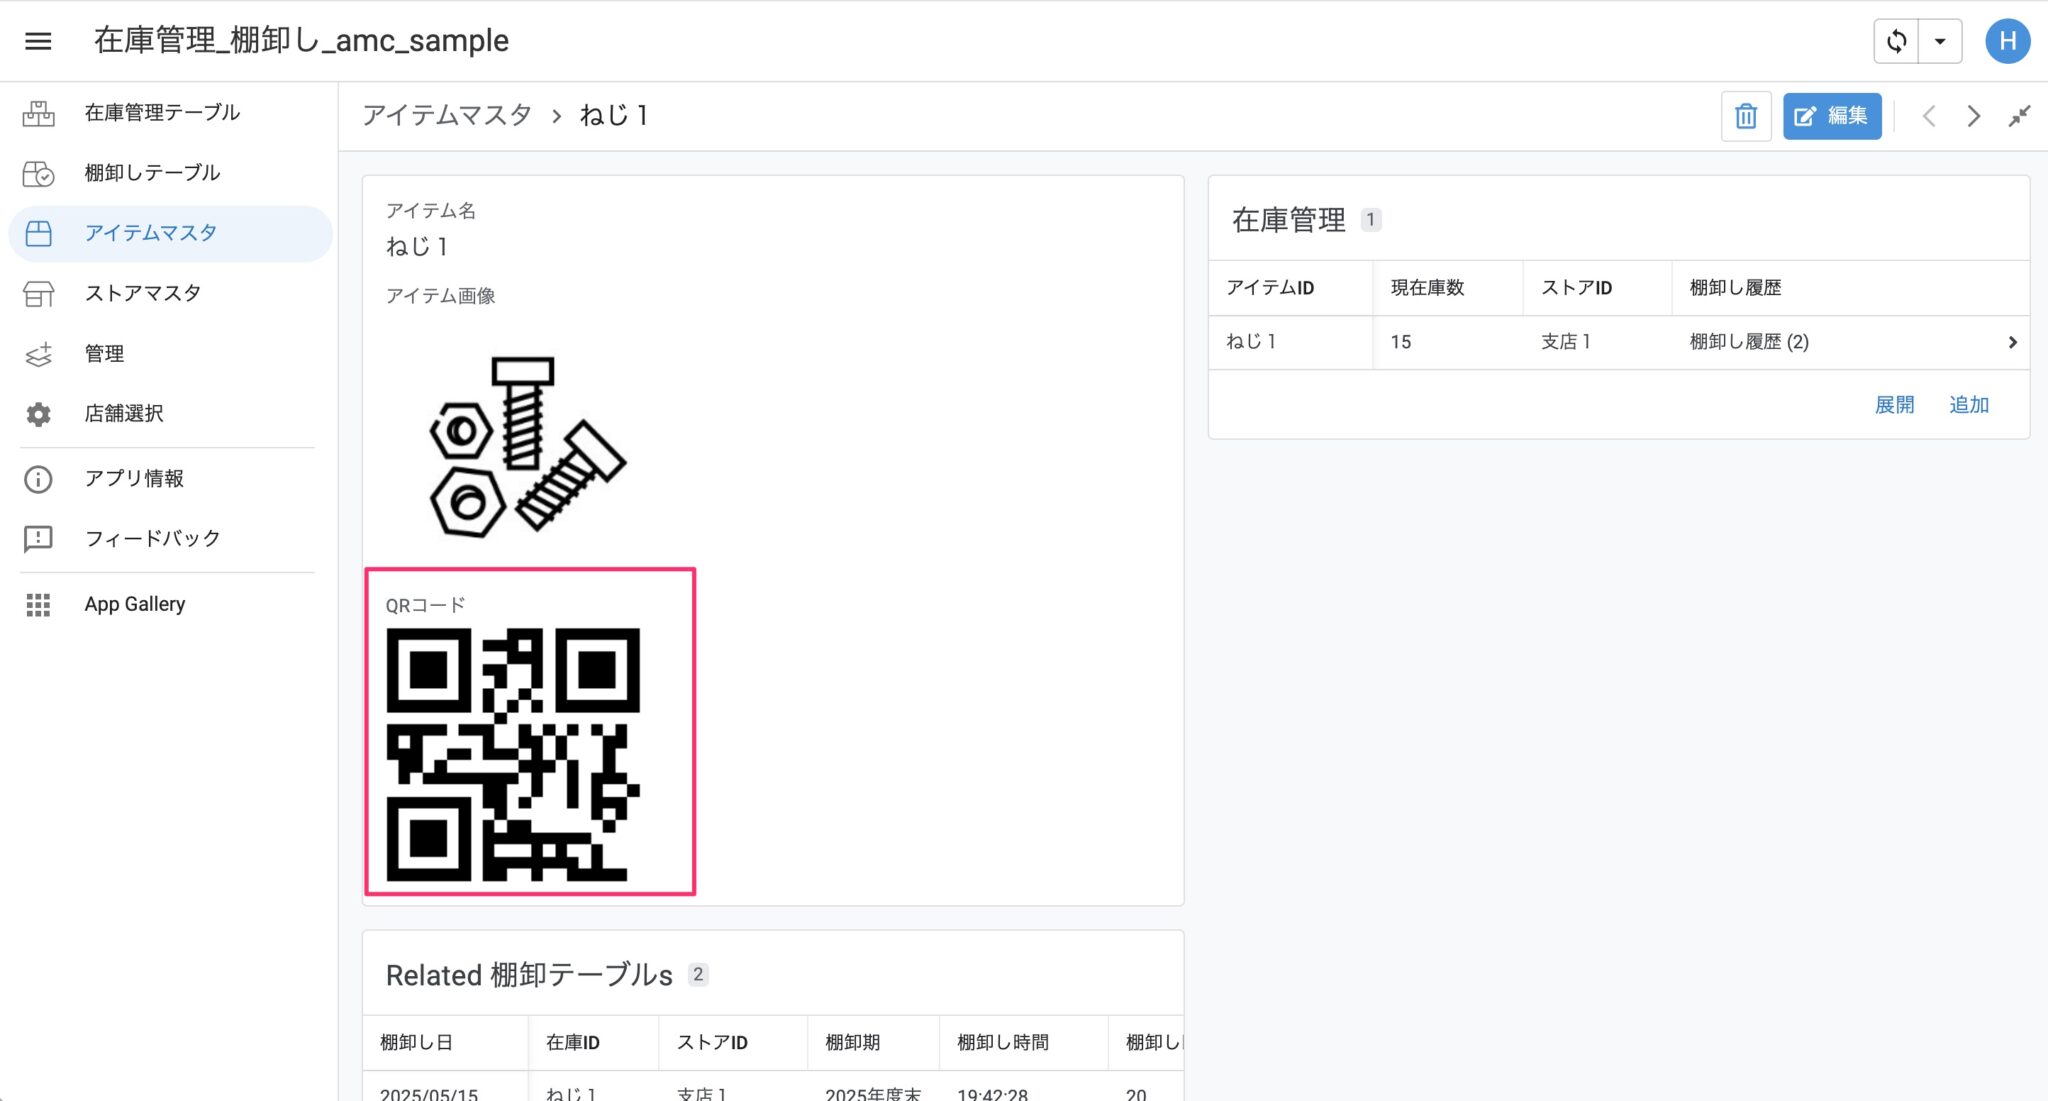Collapse the detail view with shrink icon

coord(2019,116)
